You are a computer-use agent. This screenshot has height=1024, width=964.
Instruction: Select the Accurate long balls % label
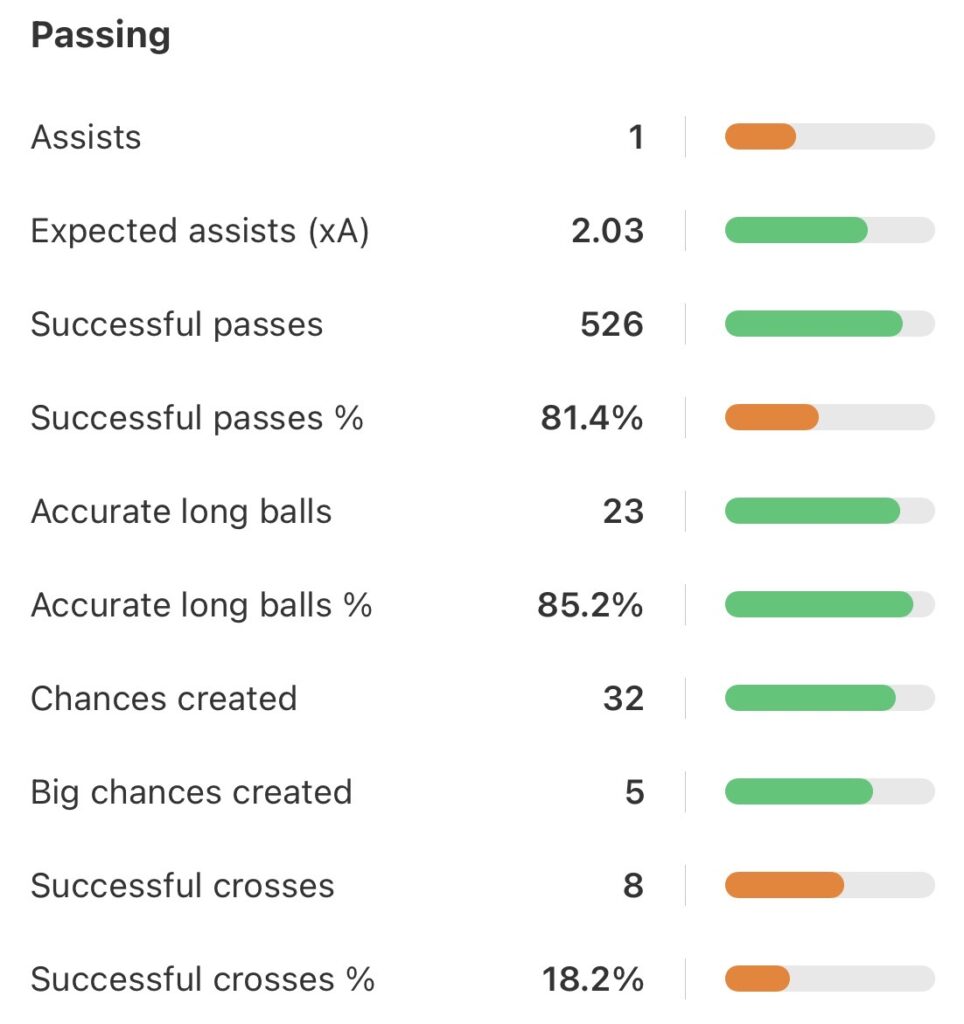[x=201, y=605]
